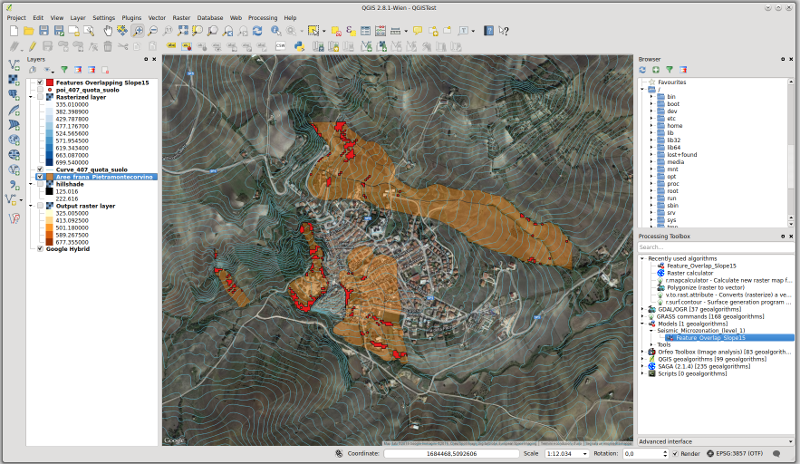Select the Pan Map hand tool

pos(108,31)
